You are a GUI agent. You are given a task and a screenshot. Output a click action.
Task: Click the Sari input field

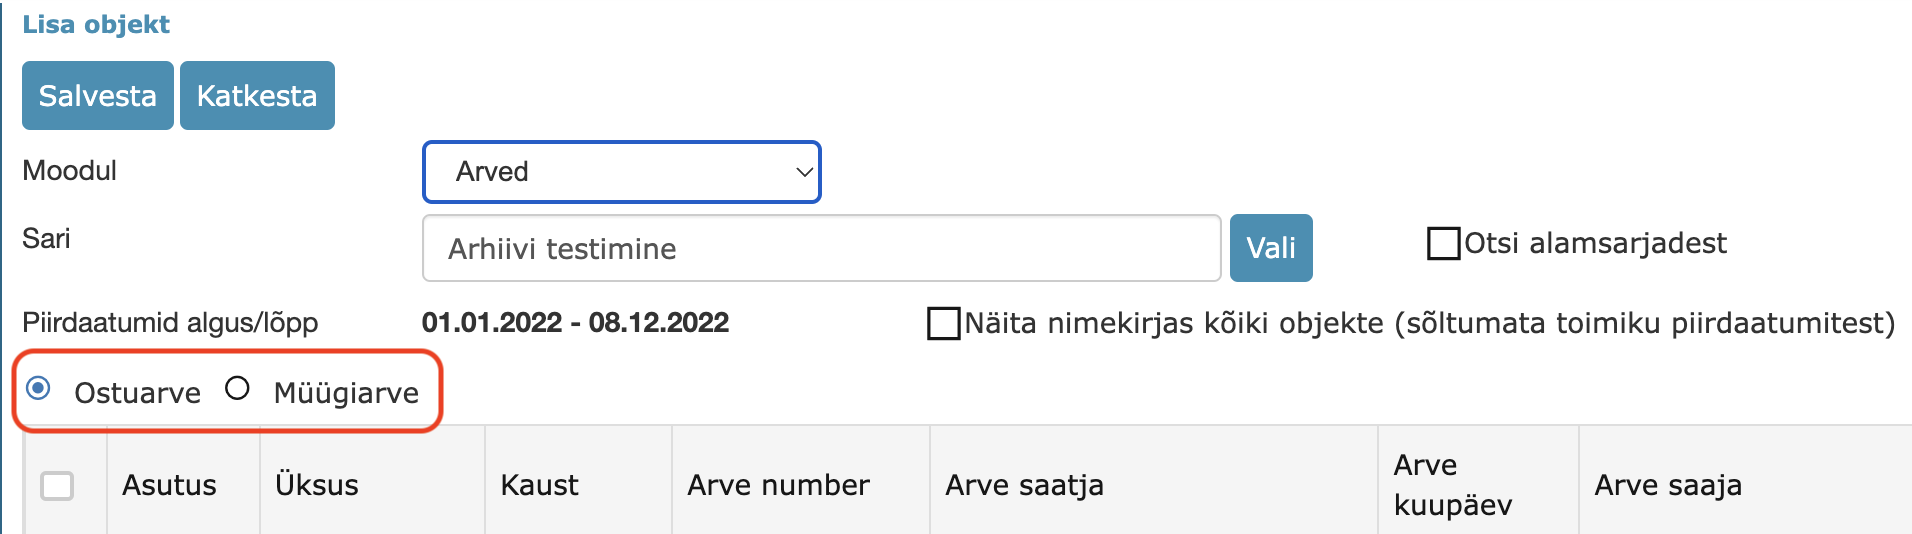click(x=820, y=249)
